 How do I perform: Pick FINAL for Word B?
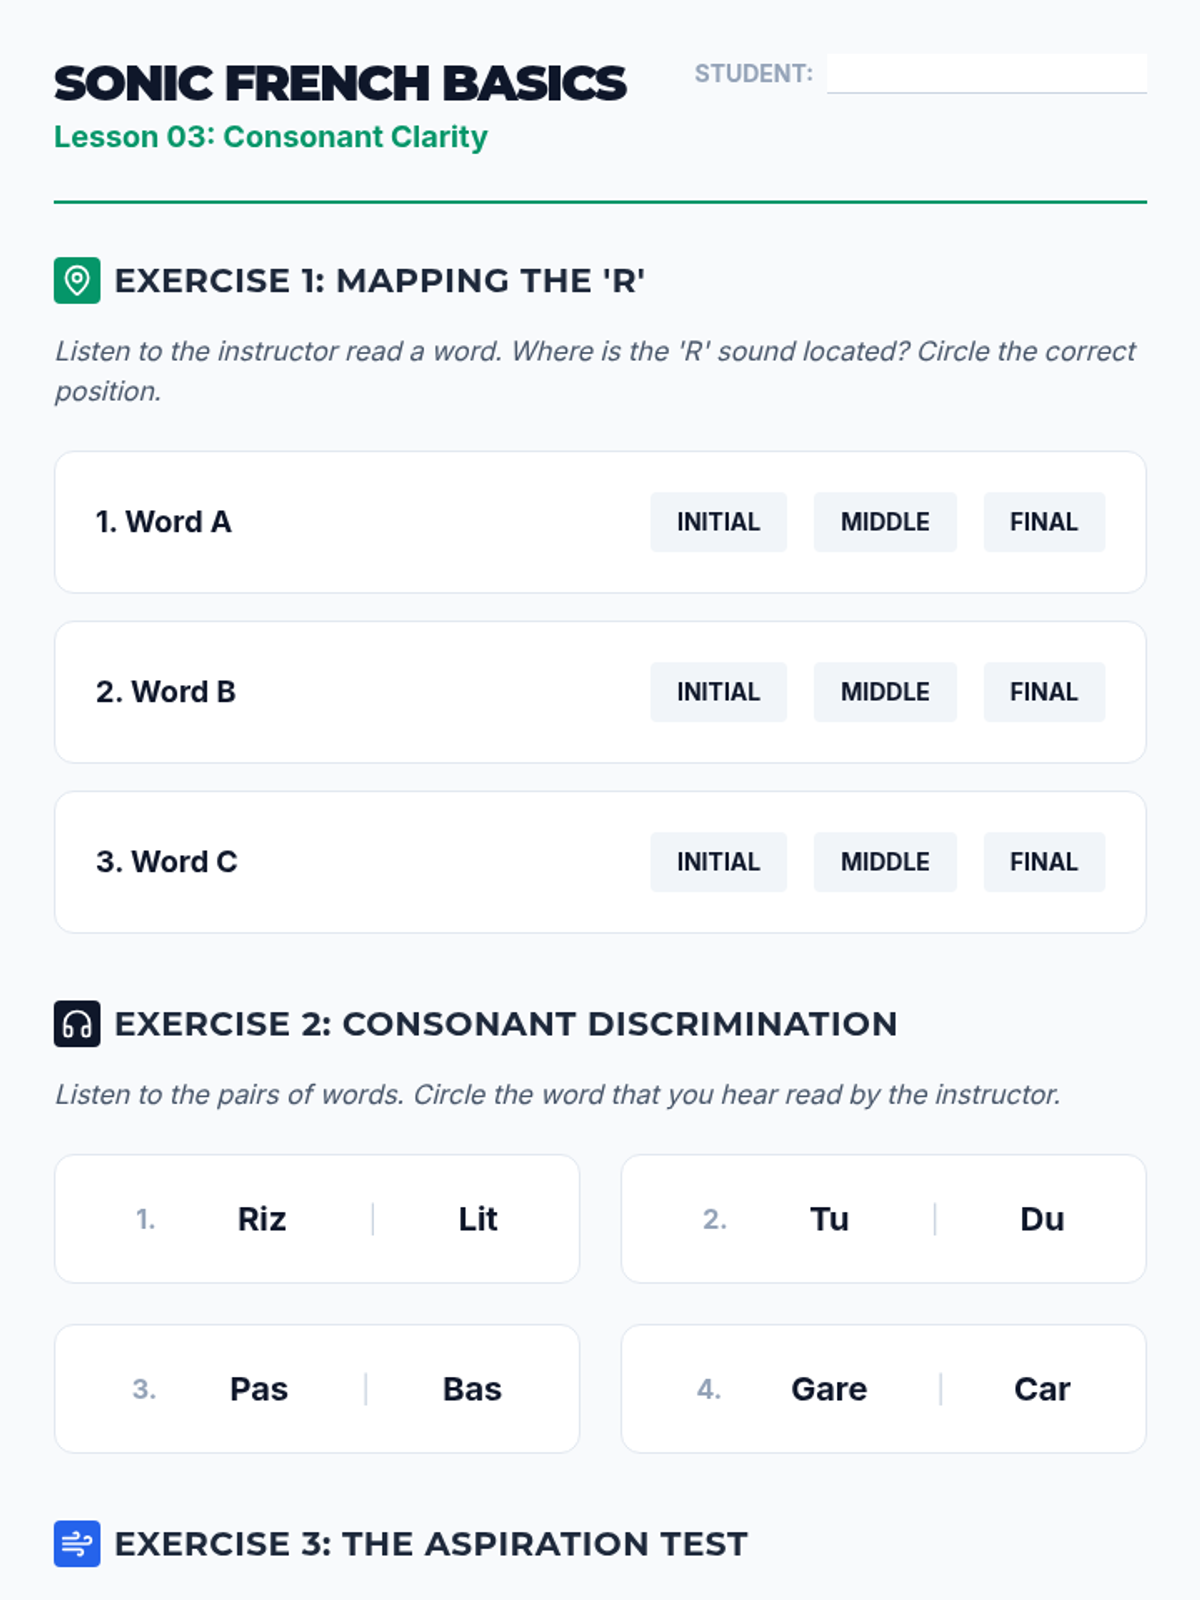coord(1044,692)
